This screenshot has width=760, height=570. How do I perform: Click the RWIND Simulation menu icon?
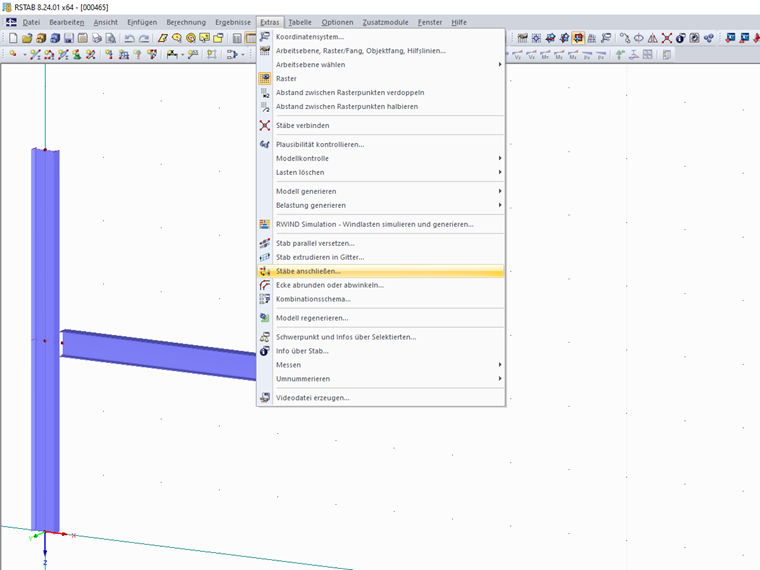(265, 224)
